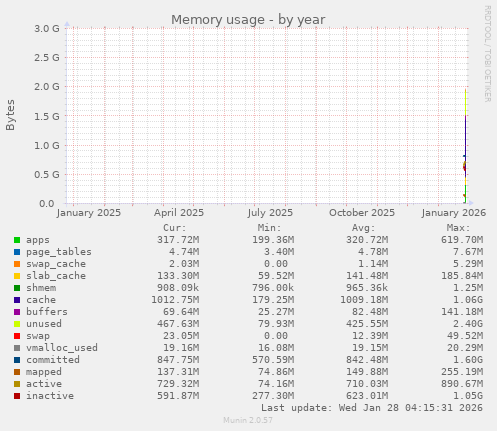Screen dimensions: 497x431
Task: Click vmalloc_used current value 19.16M
Action: (181, 348)
